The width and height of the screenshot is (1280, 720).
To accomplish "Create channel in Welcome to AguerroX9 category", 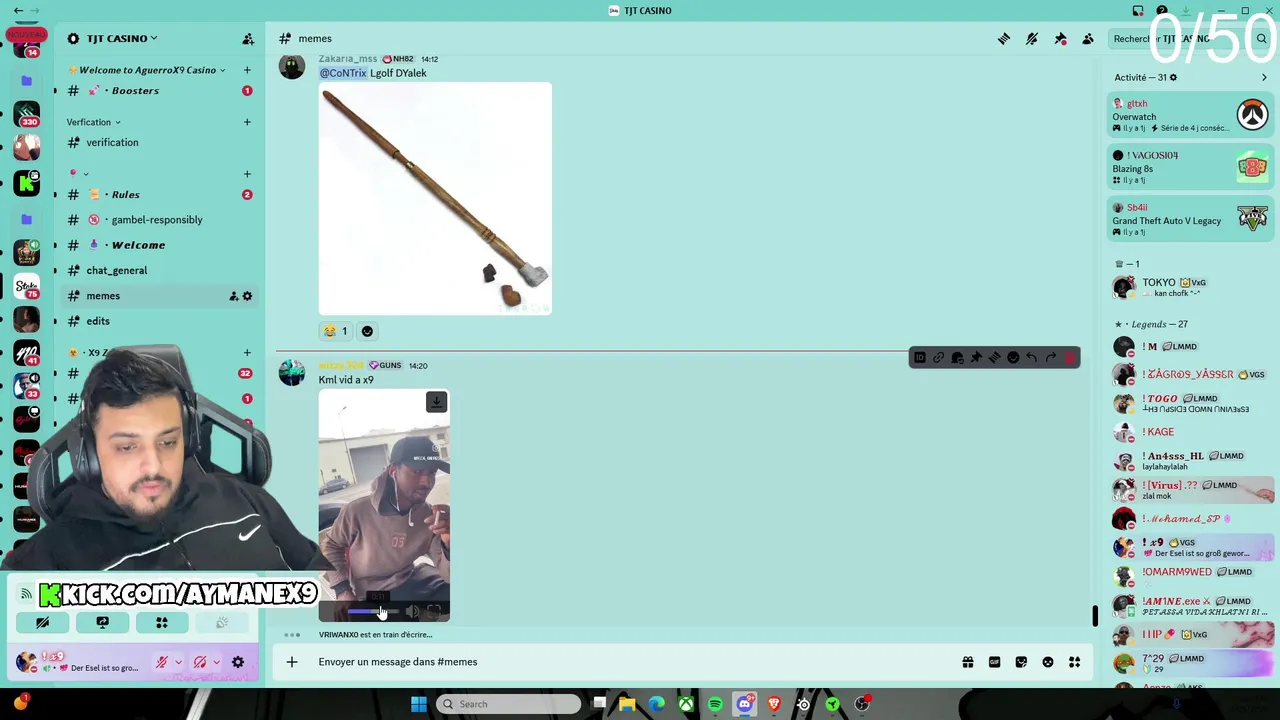I will (x=247, y=70).
